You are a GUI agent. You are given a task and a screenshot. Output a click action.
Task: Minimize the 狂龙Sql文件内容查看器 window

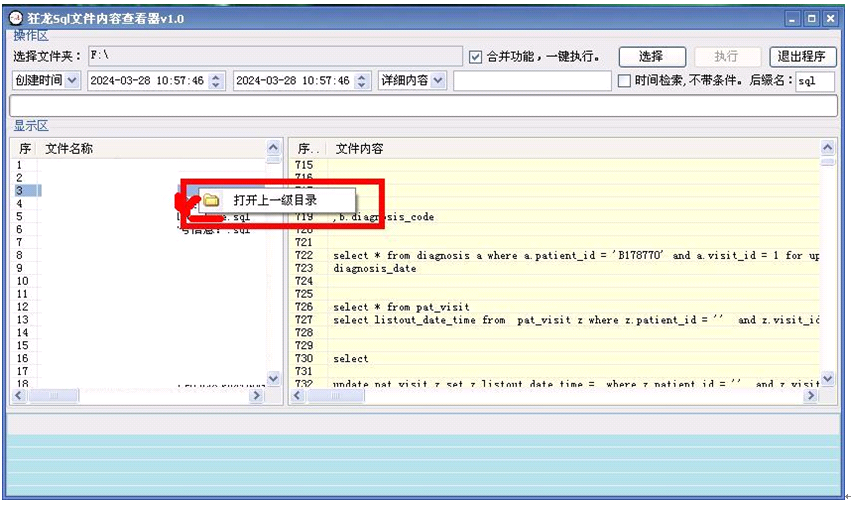click(x=793, y=19)
